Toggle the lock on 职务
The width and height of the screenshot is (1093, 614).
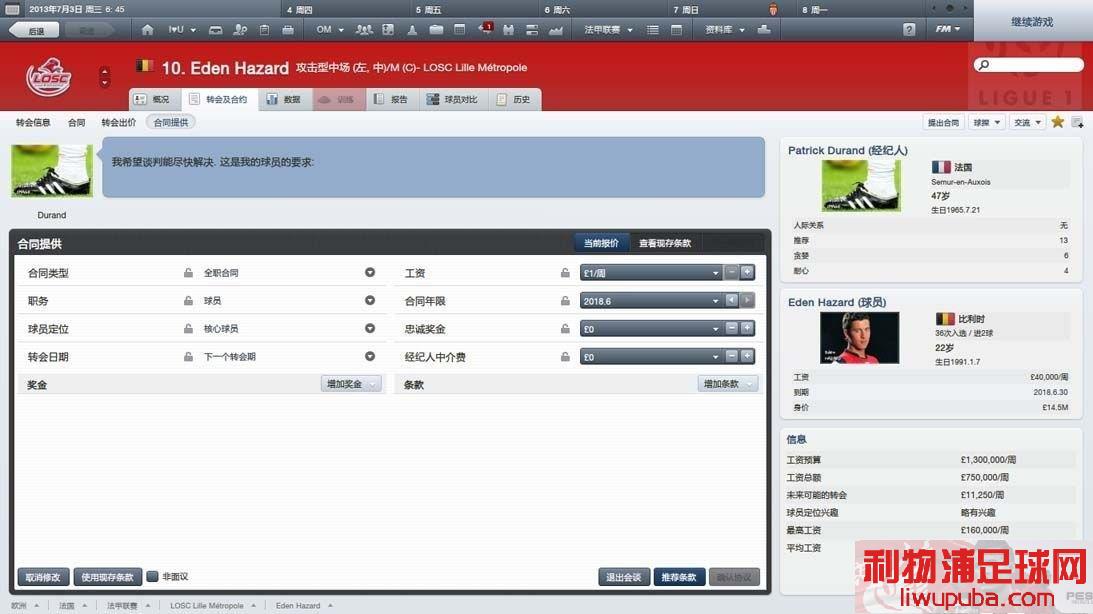click(188, 300)
